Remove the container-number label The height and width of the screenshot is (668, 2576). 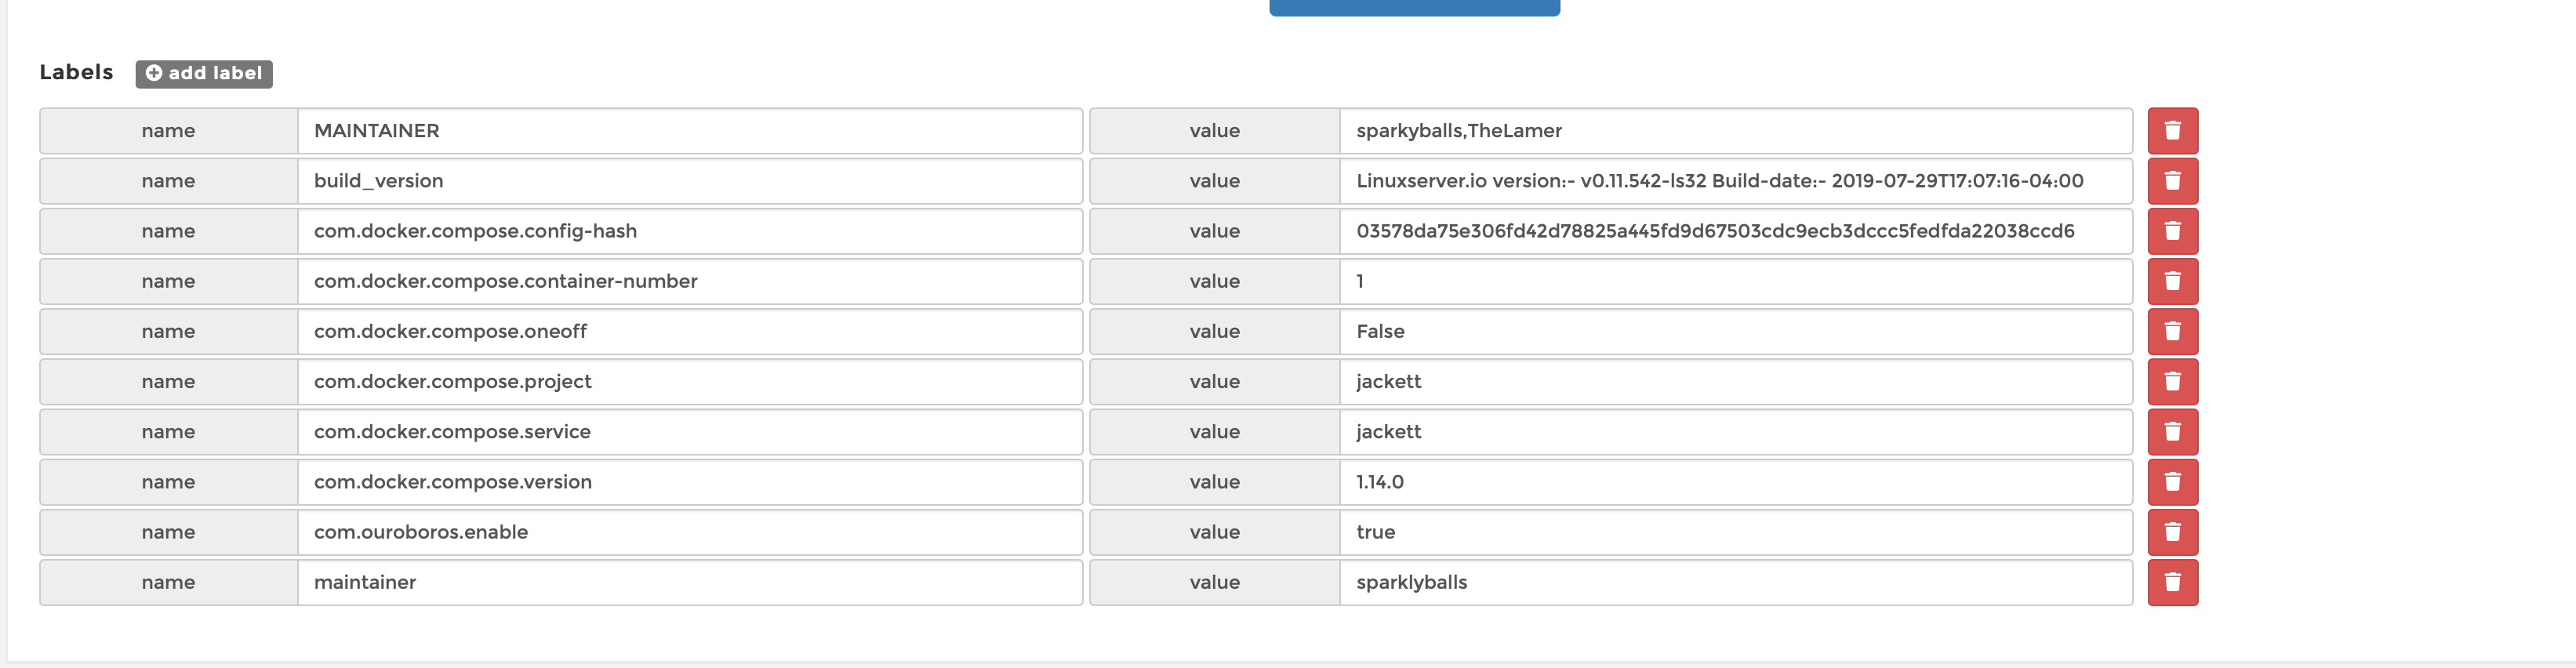pyautogui.click(x=2172, y=281)
